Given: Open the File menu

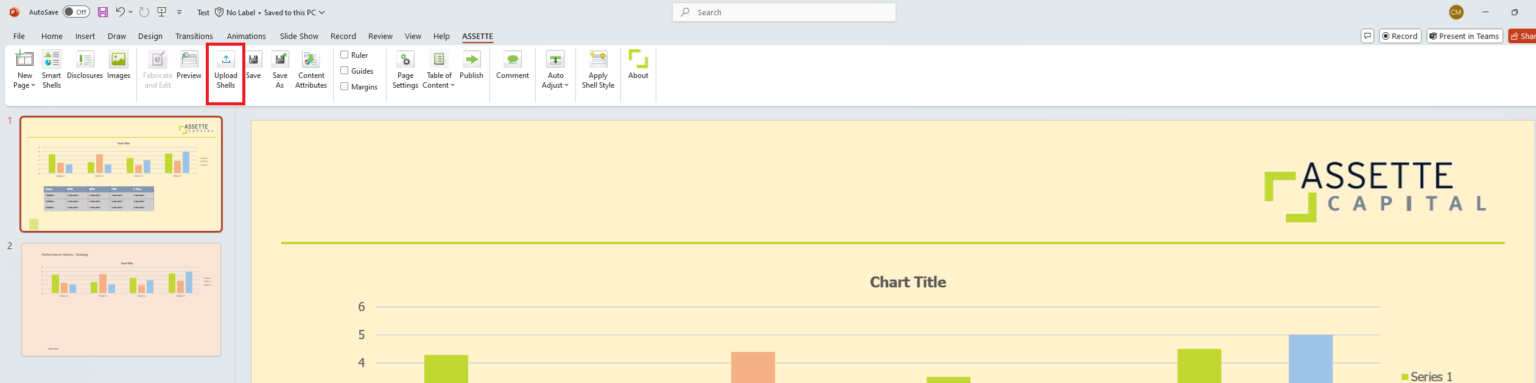Looking at the screenshot, I should pyautogui.click(x=19, y=36).
